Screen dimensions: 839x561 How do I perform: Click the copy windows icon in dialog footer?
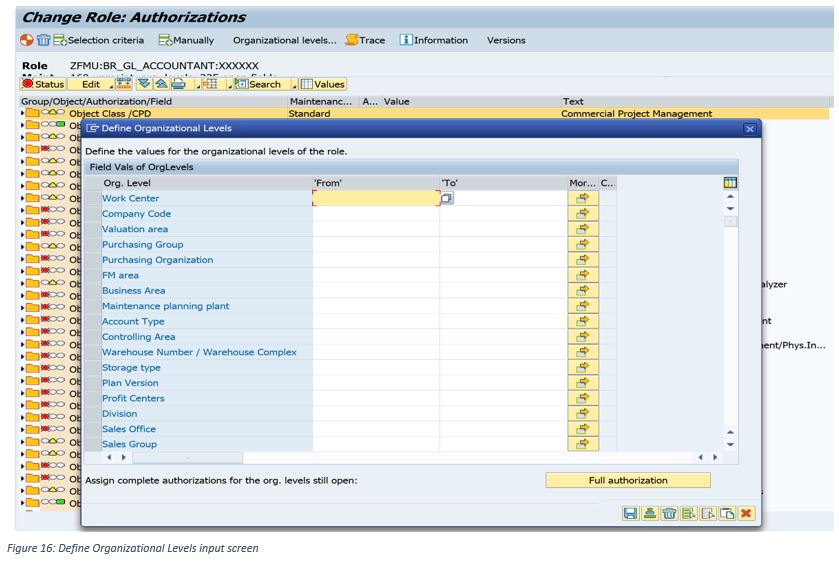click(727, 514)
